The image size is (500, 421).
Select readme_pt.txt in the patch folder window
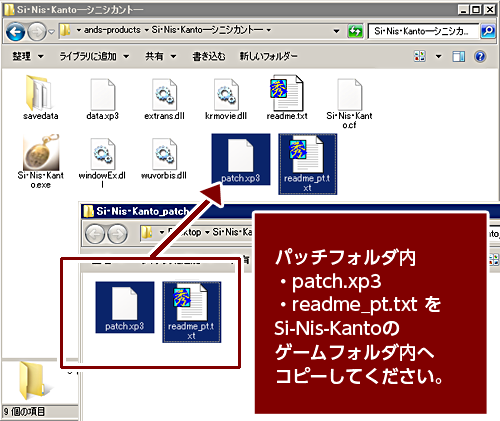pos(191,312)
